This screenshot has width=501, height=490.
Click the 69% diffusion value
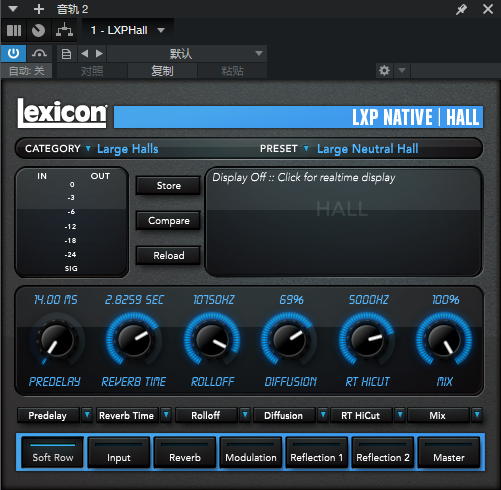click(291, 300)
